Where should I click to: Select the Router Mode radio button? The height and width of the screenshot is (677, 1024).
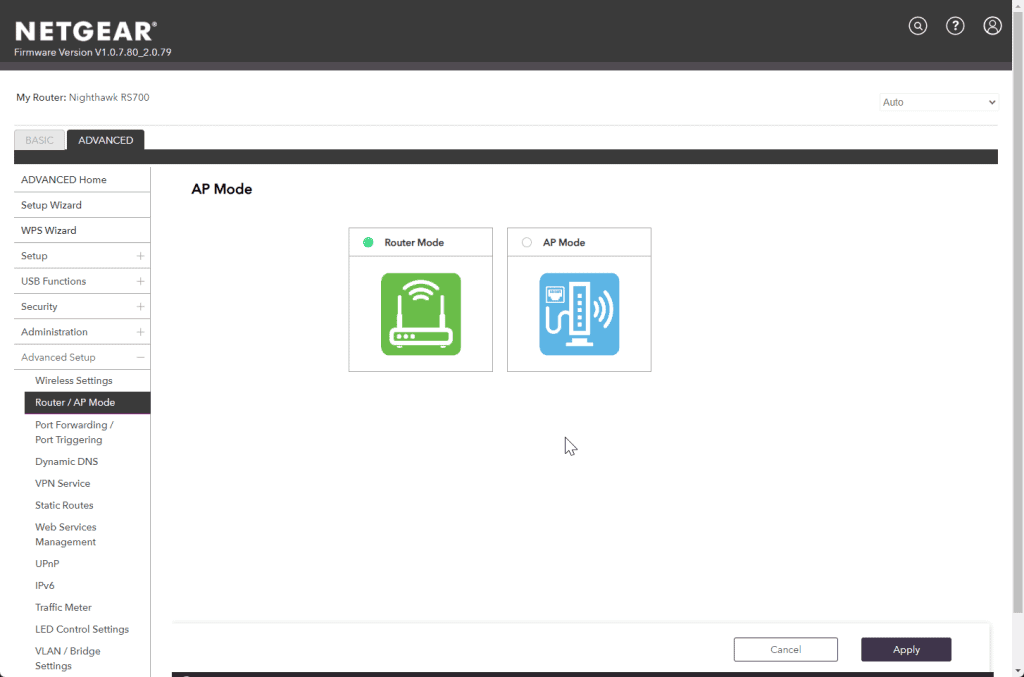[368, 242]
